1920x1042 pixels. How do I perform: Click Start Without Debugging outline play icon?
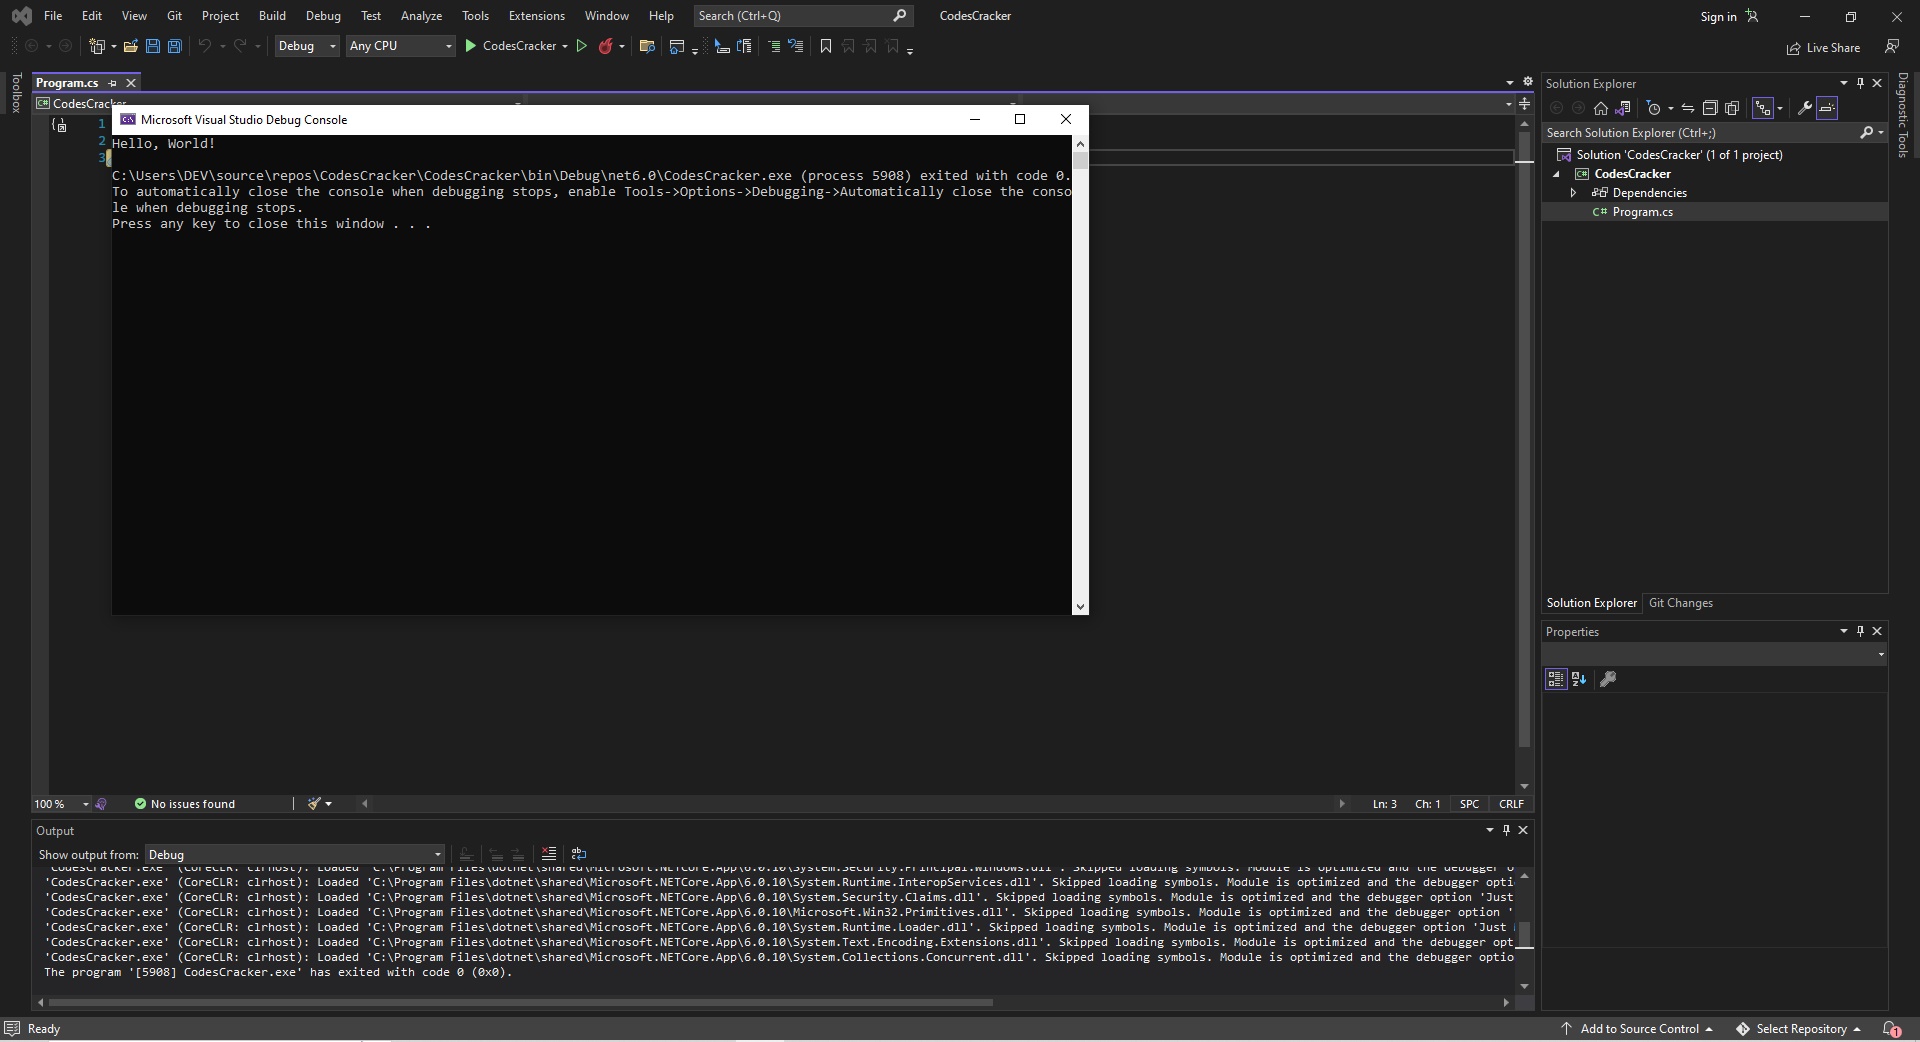(x=581, y=46)
